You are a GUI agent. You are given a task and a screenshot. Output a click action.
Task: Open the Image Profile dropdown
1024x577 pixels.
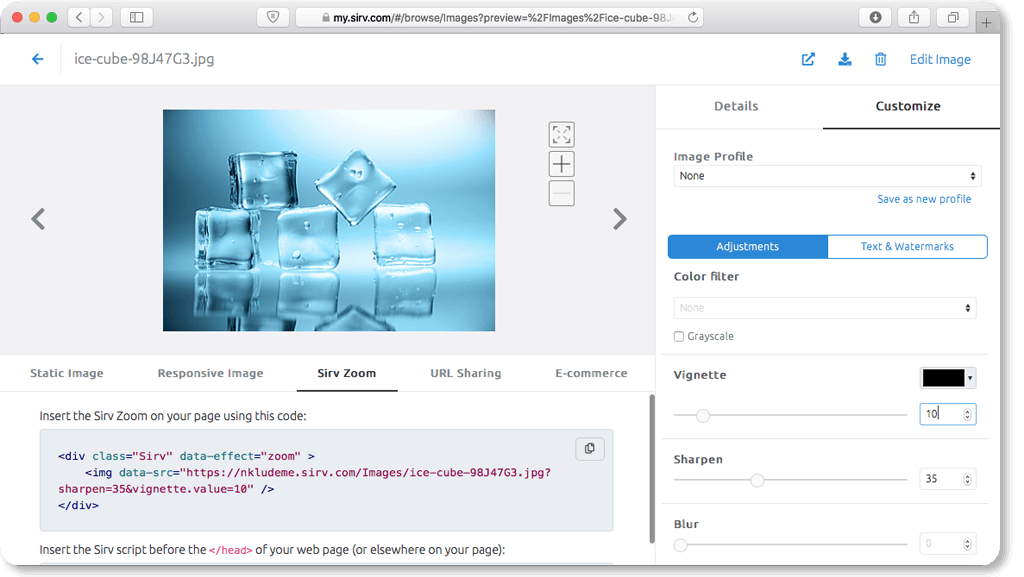click(827, 175)
